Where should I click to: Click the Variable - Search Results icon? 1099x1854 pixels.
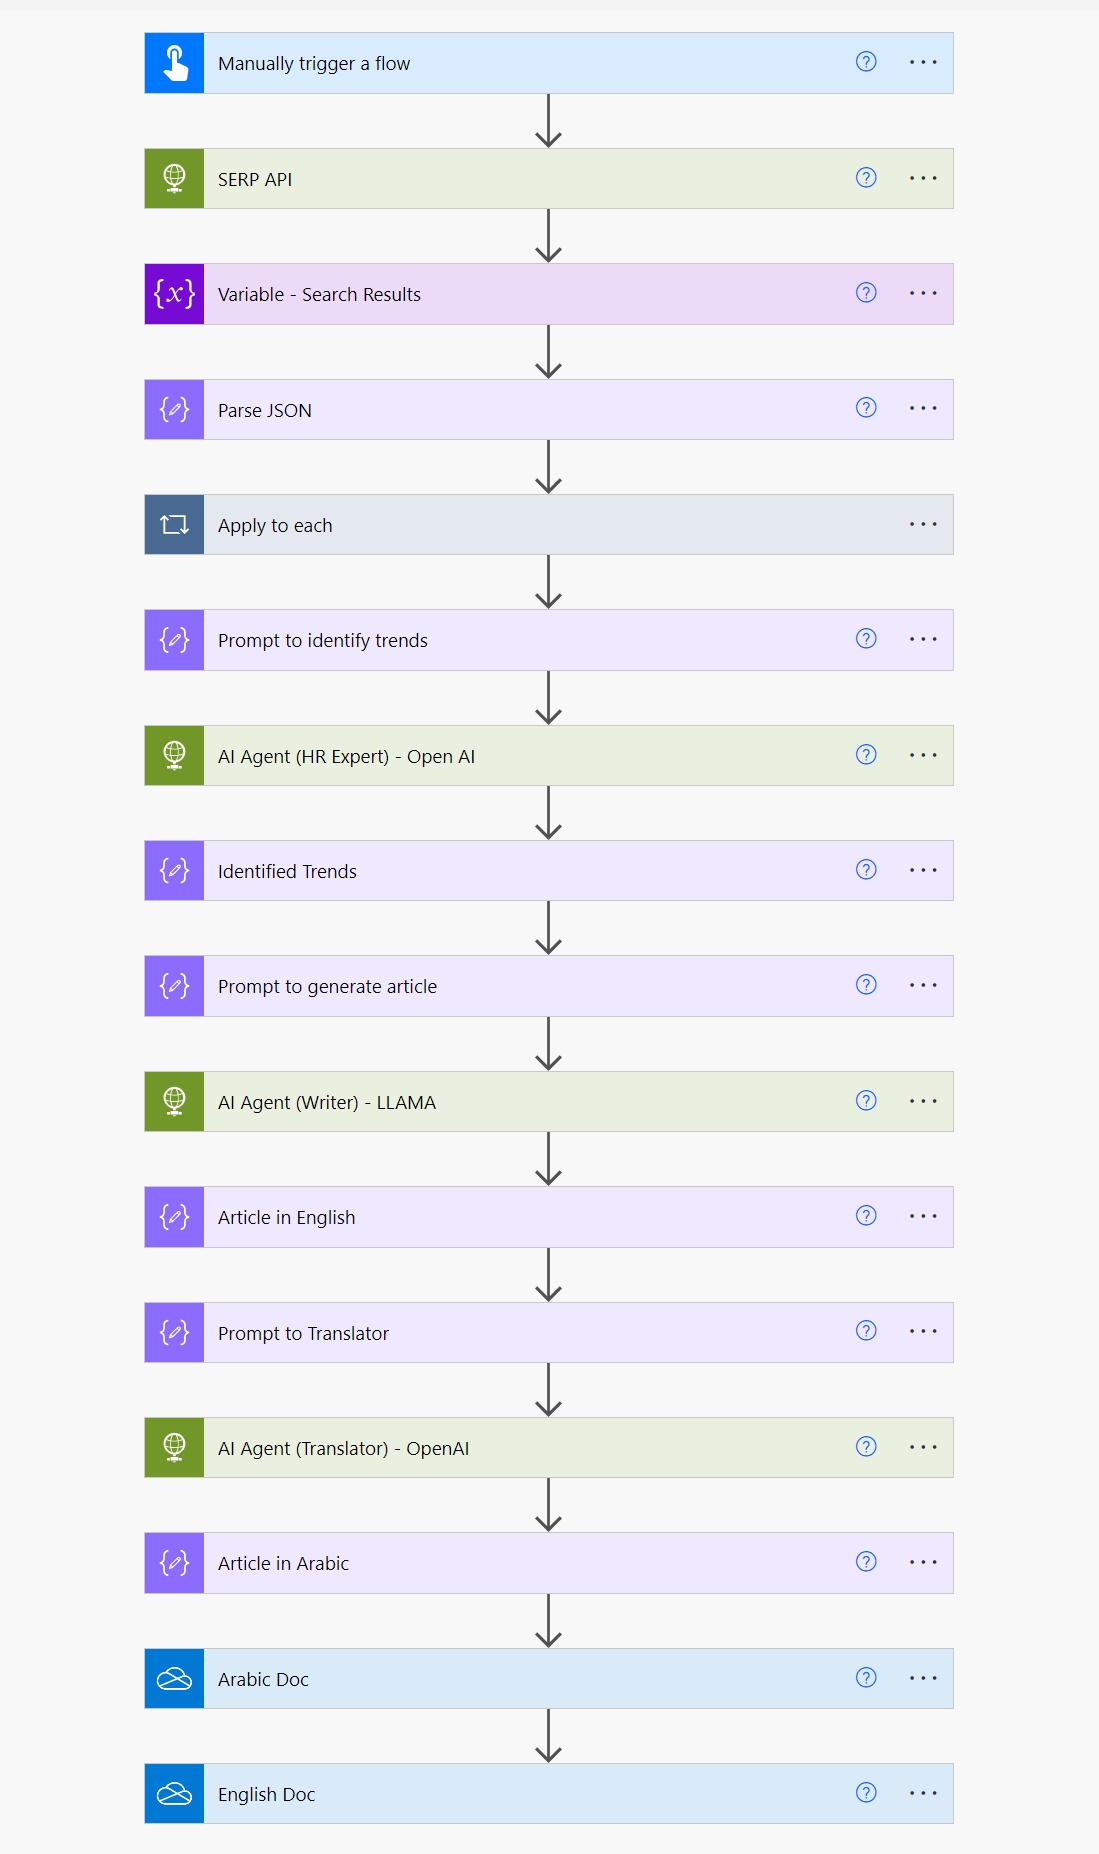click(x=175, y=294)
